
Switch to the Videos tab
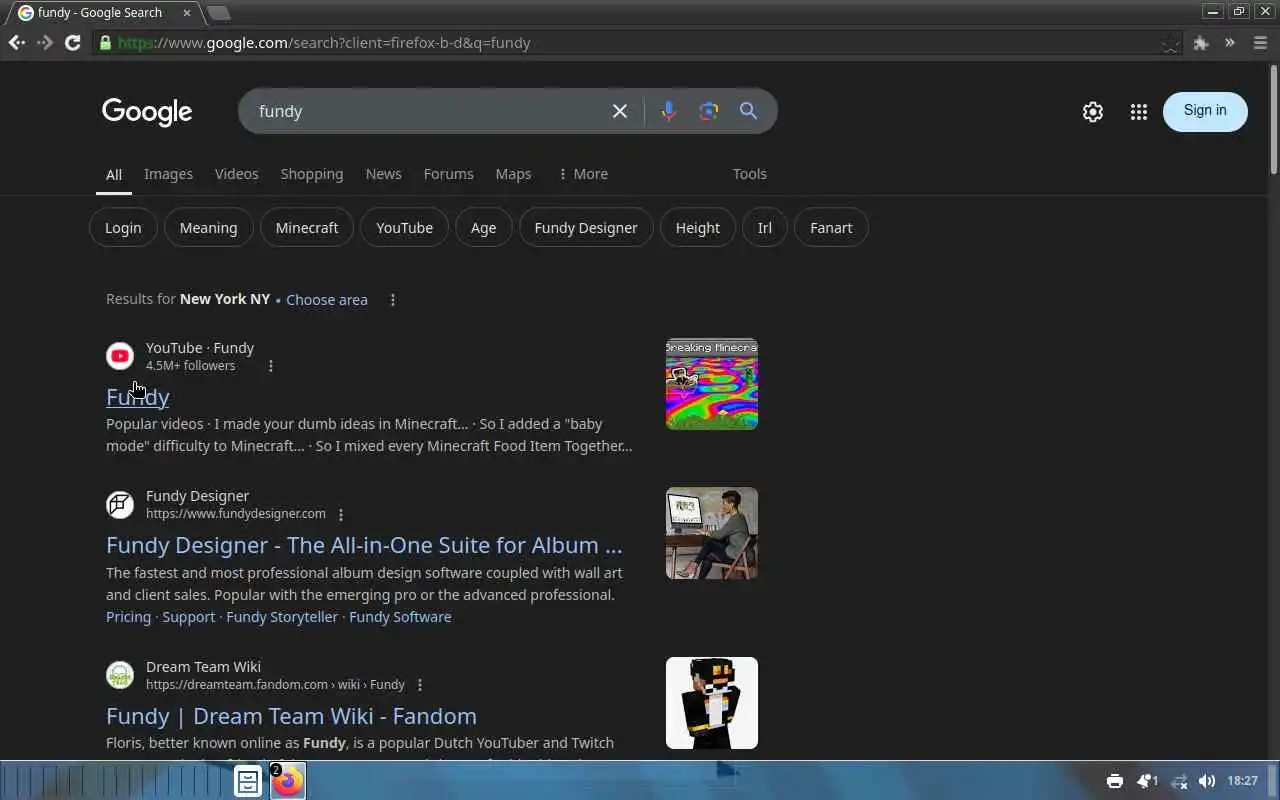(x=236, y=174)
